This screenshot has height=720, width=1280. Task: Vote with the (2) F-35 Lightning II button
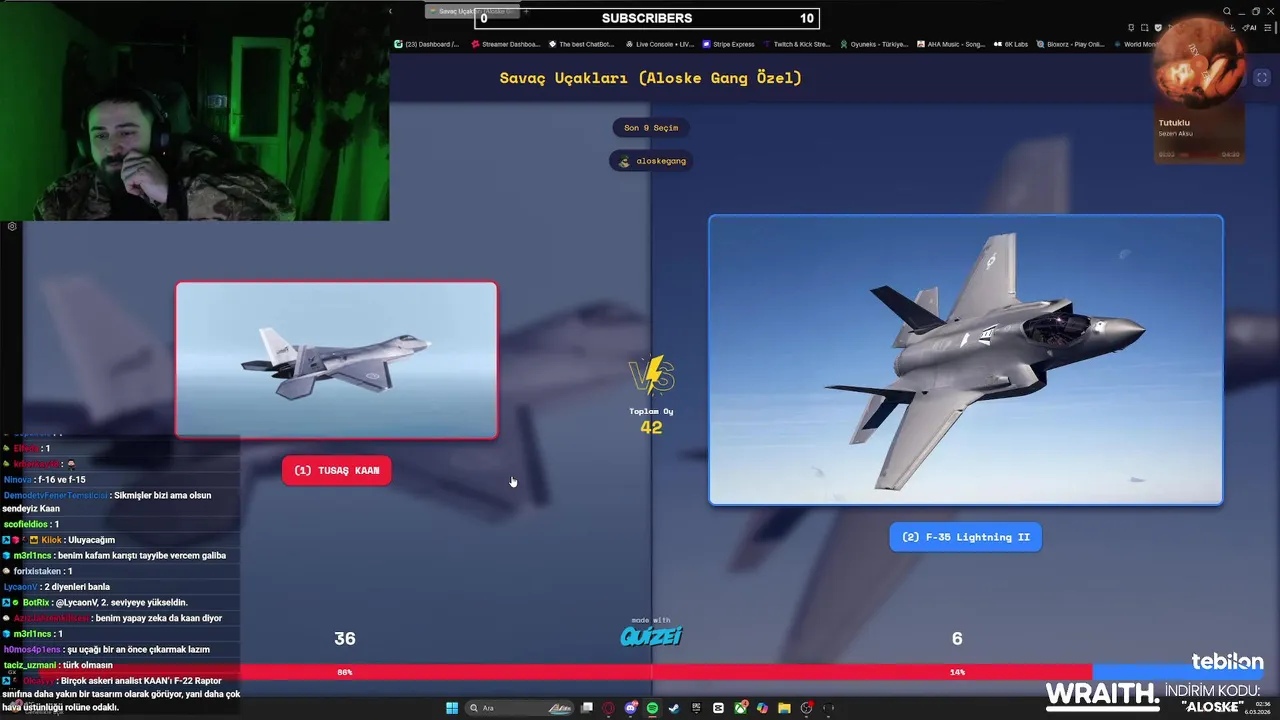coord(965,537)
